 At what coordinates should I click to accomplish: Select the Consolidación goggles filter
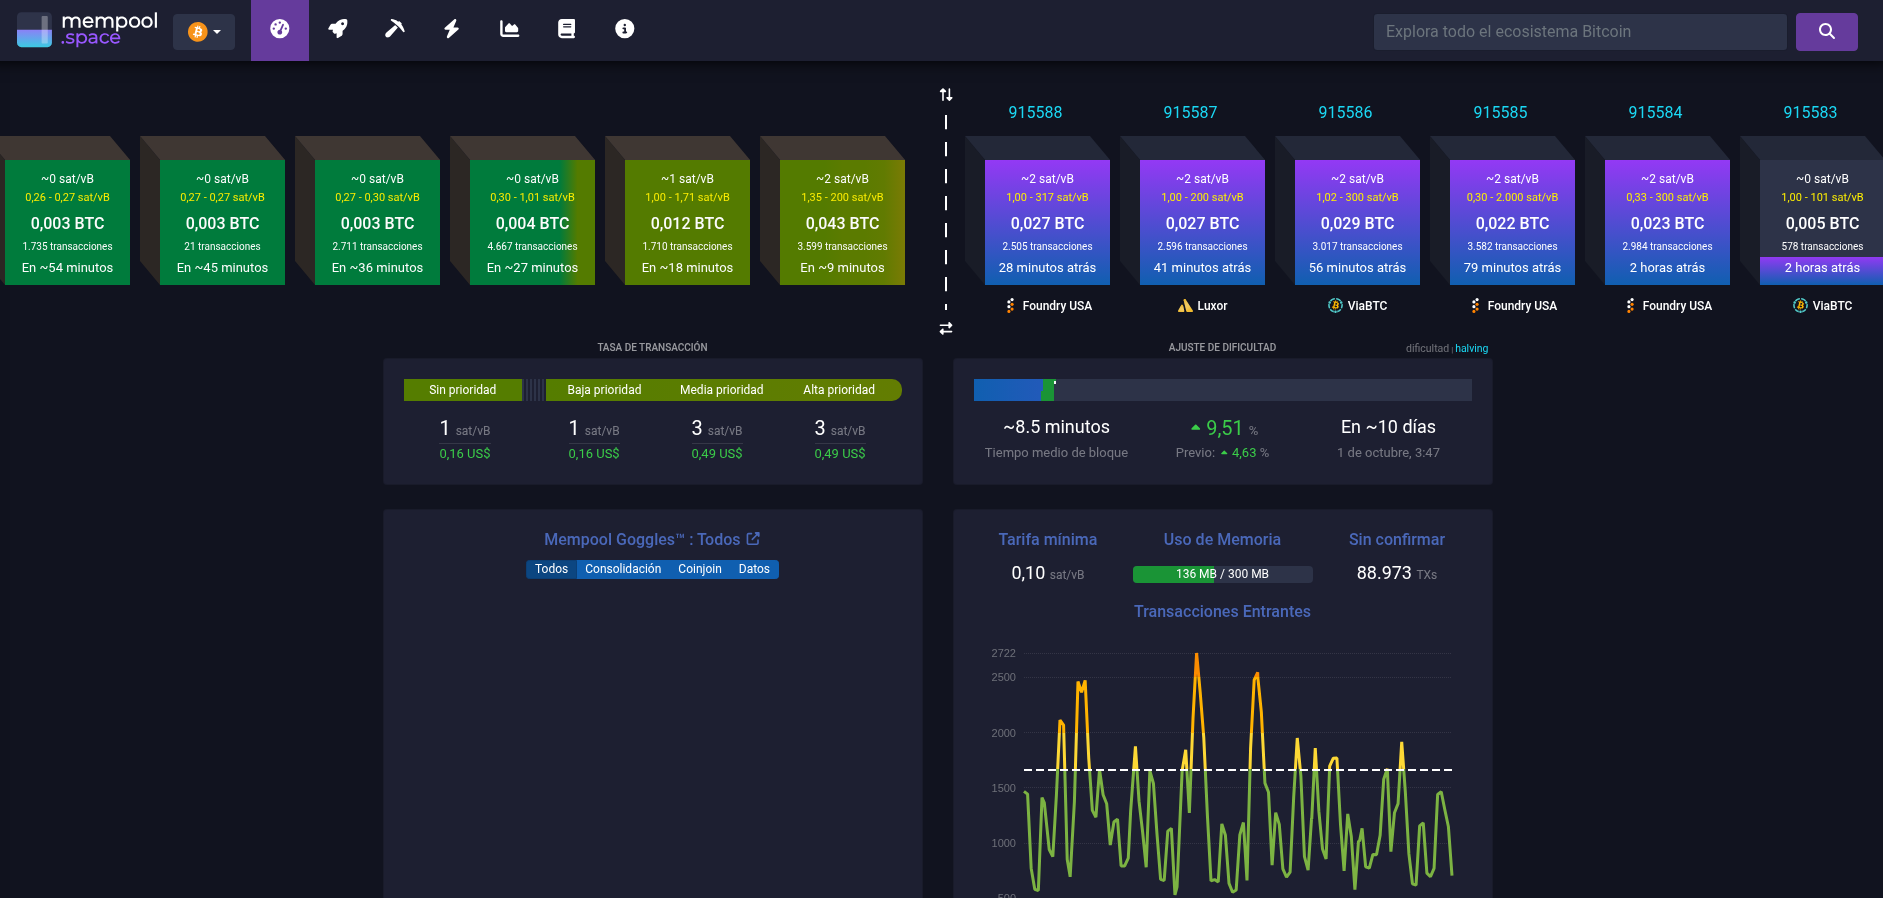point(622,569)
